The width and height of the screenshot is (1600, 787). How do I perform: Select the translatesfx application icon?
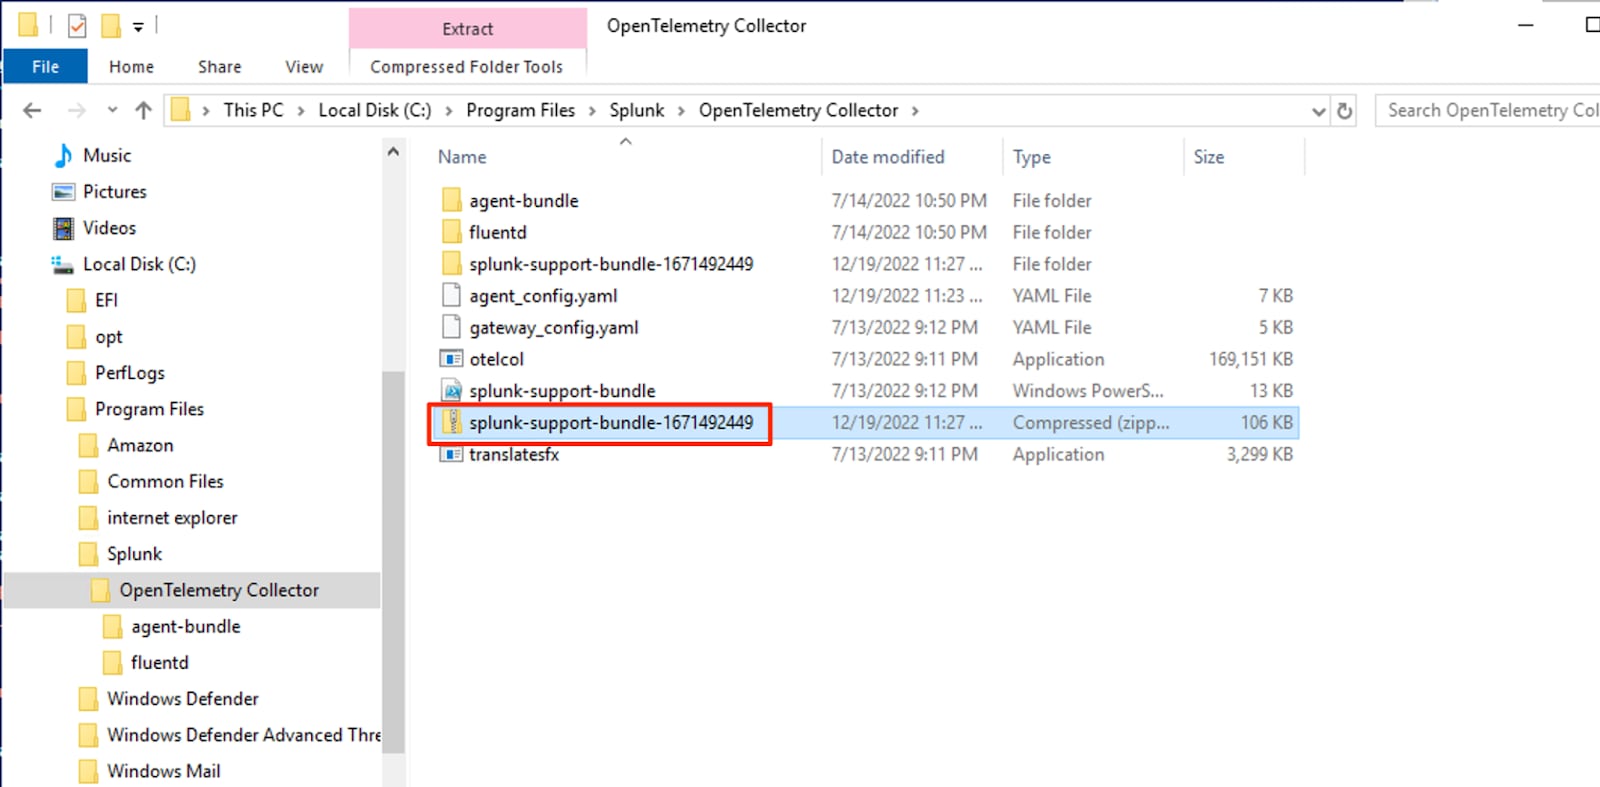[452, 455]
